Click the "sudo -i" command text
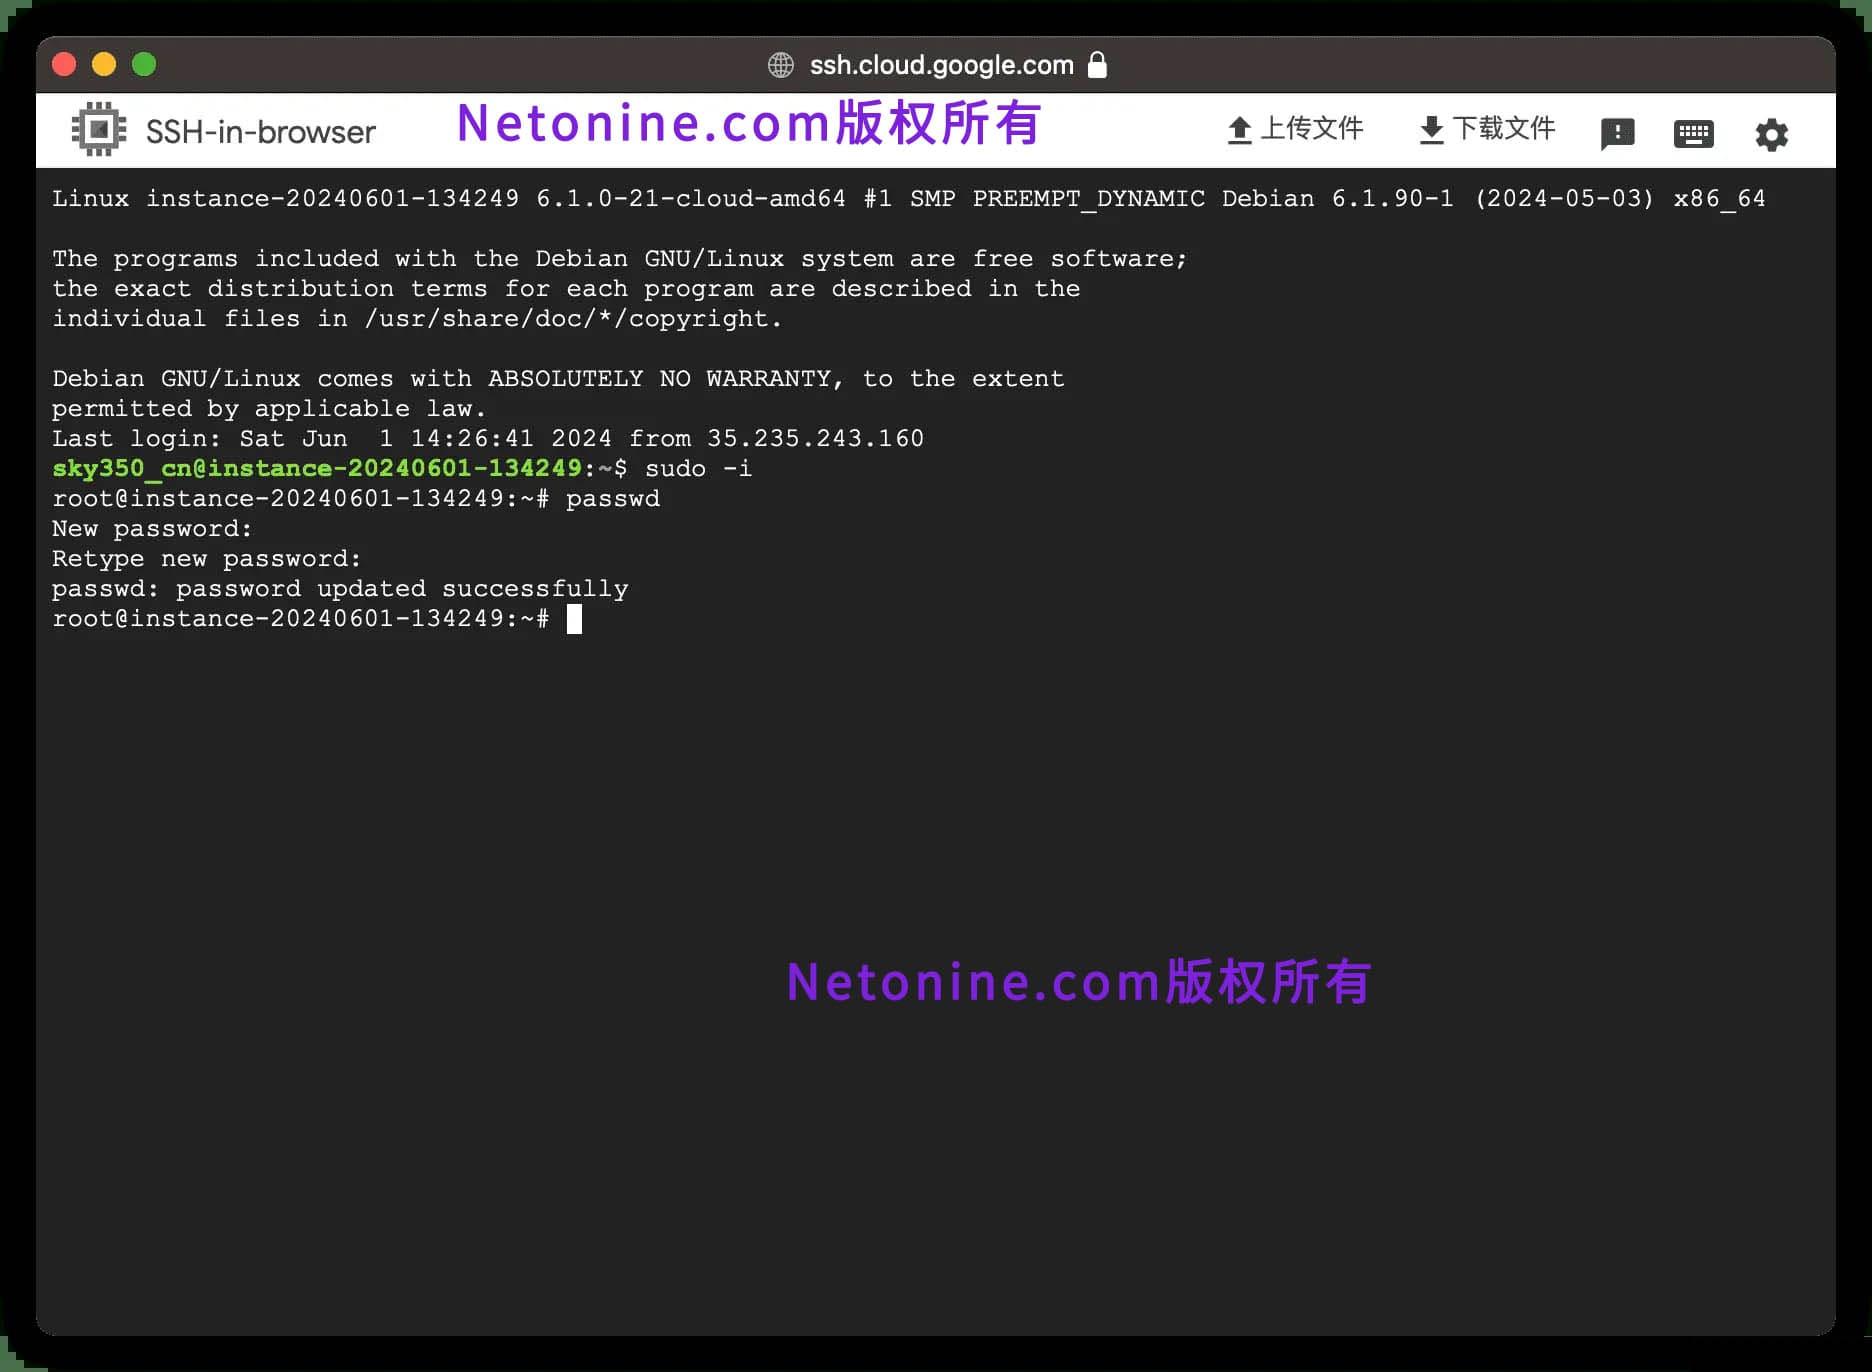Image resolution: width=1872 pixels, height=1372 pixels. 698,468
